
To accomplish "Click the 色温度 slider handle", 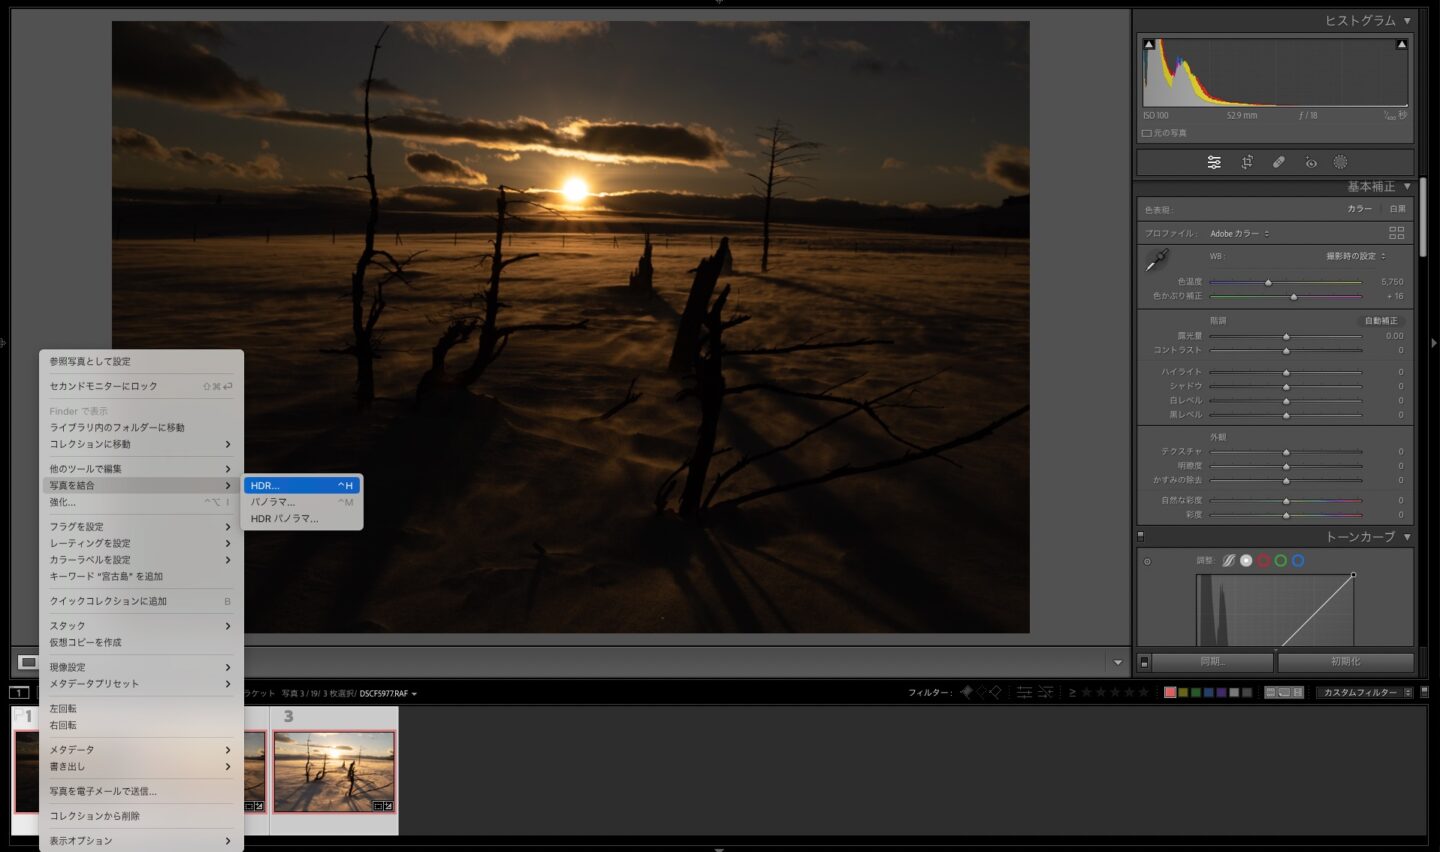I will (x=1268, y=283).
